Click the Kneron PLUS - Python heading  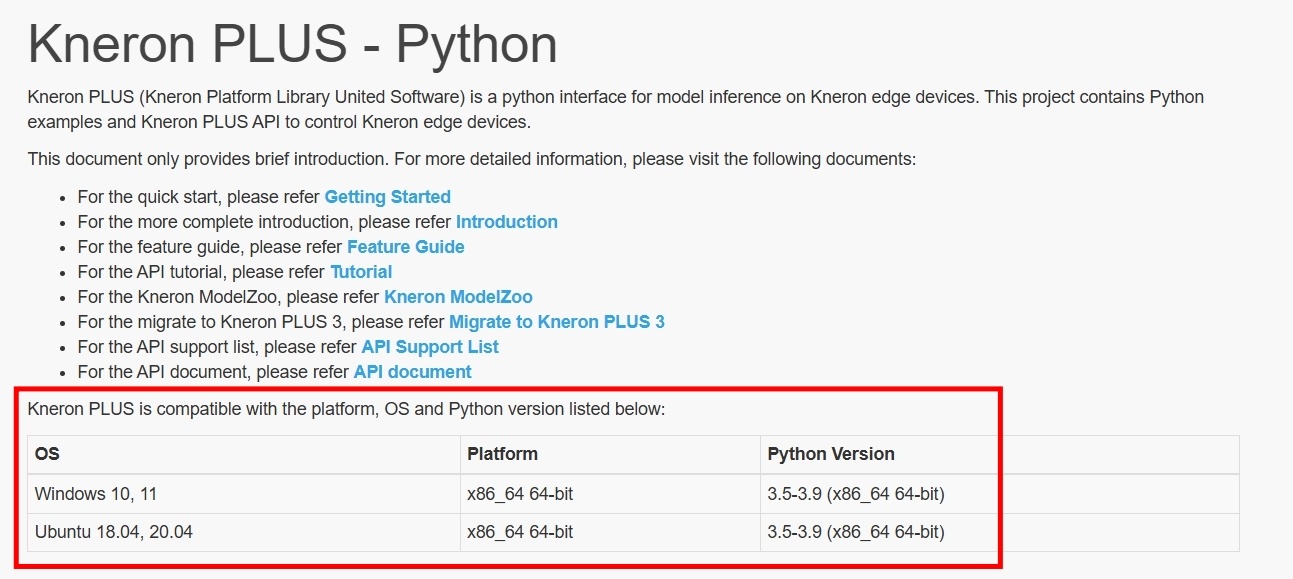293,45
